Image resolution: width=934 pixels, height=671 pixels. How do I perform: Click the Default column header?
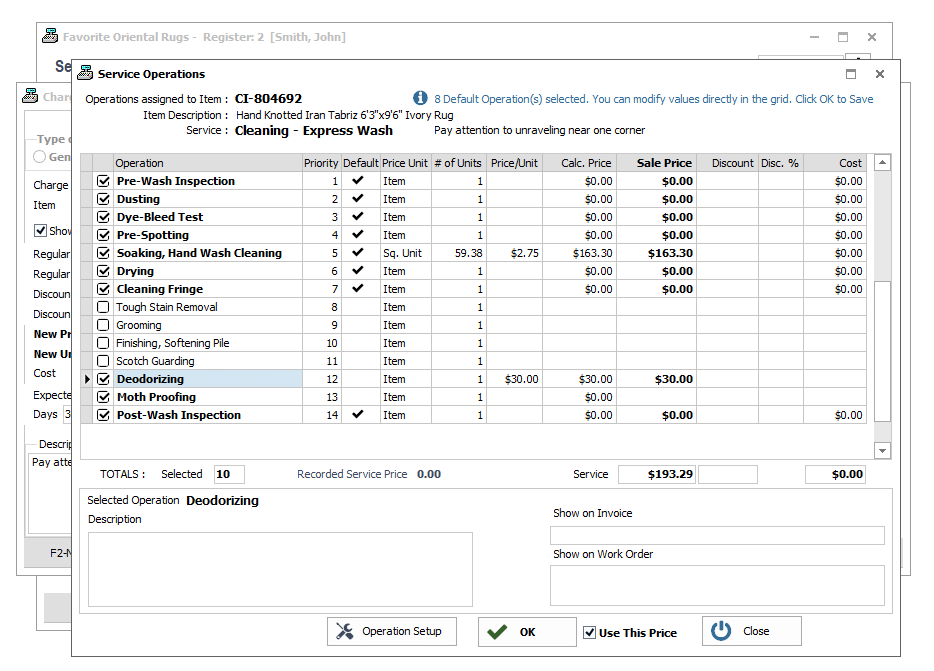(x=360, y=163)
